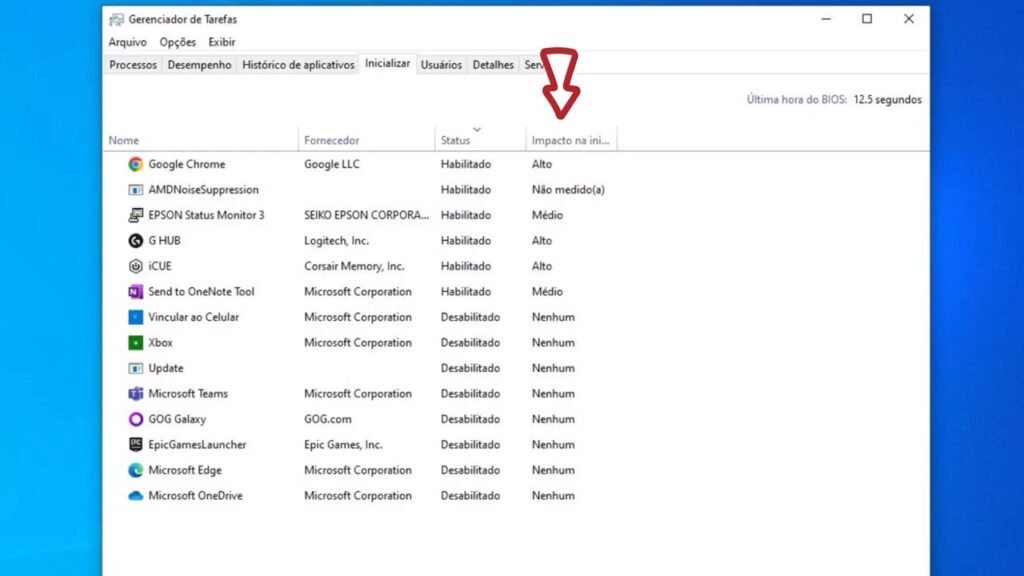Click the Google LLC publisher cell
Viewport: 1024px width, 576px height.
332,164
